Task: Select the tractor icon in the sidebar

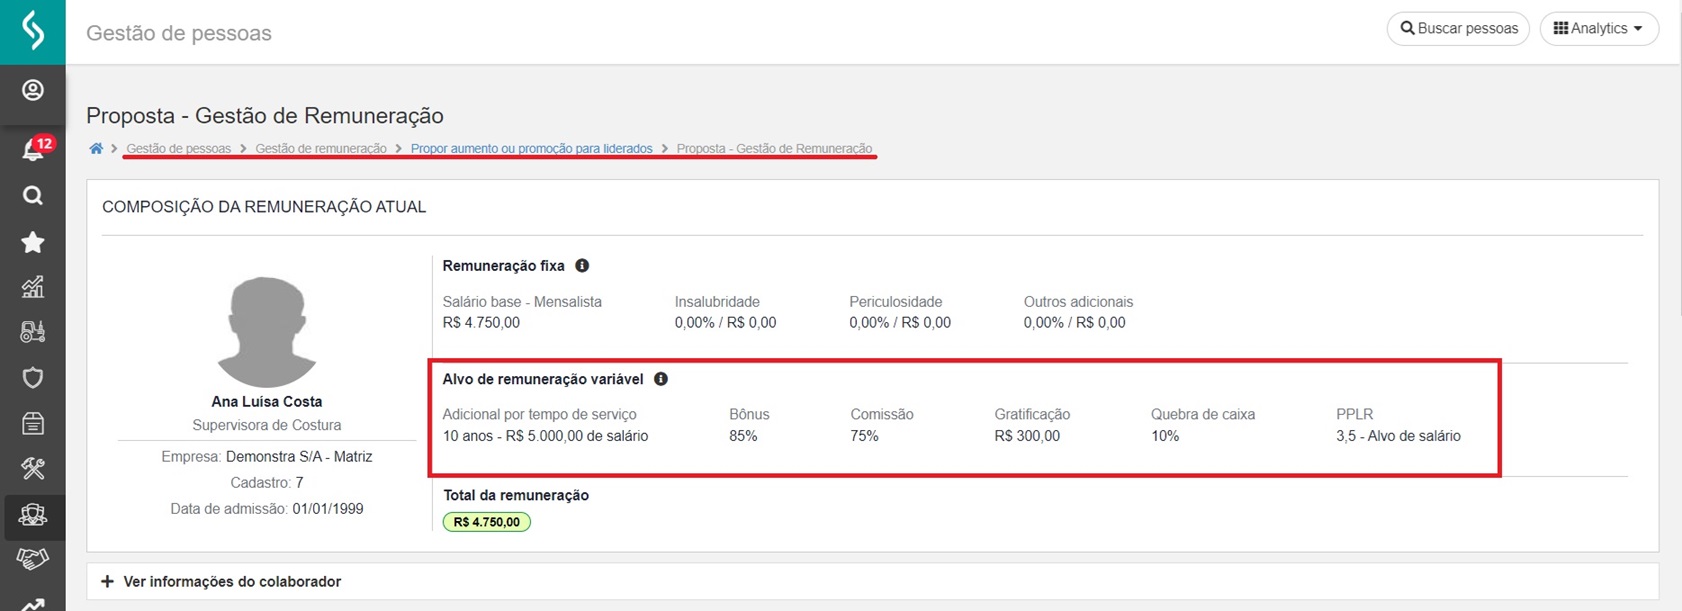Action: pos(33,332)
